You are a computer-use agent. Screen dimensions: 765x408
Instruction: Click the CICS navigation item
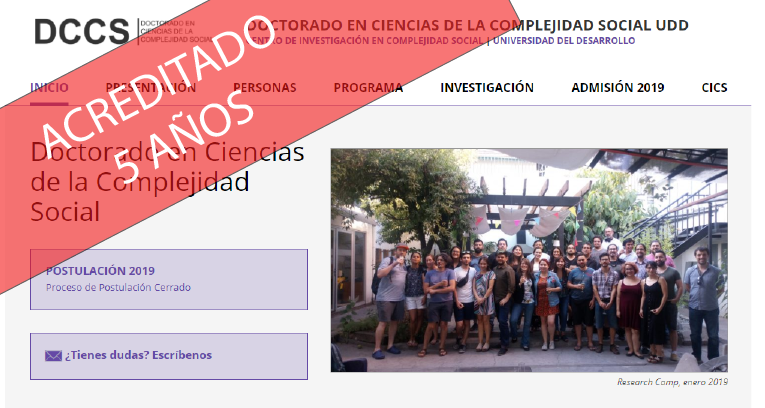[714, 88]
